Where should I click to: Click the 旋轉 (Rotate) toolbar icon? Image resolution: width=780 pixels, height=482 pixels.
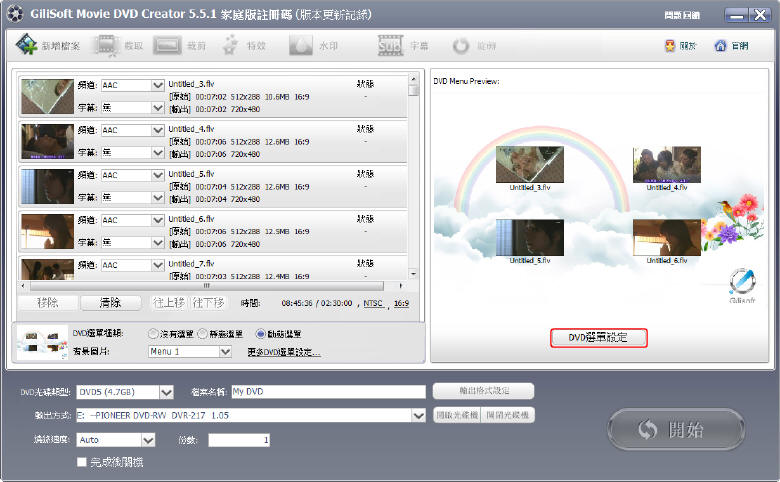[460, 46]
